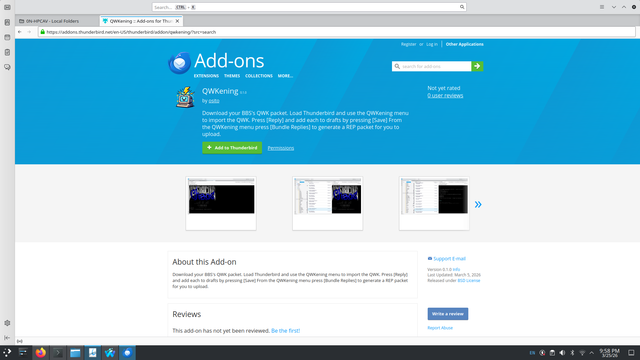The height and width of the screenshot is (360, 640).
Task: Open Konsole terminal from taskbar
Action: coord(58,353)
